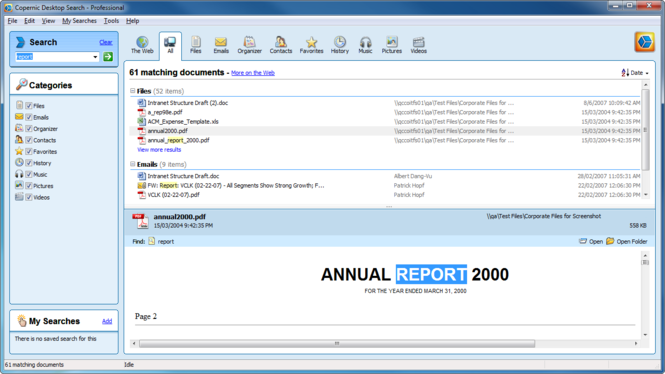The width and height of the screenshot is (665, 374).
Task: Uncheck the Pictures category checkbox
Action: click(29, 186)
